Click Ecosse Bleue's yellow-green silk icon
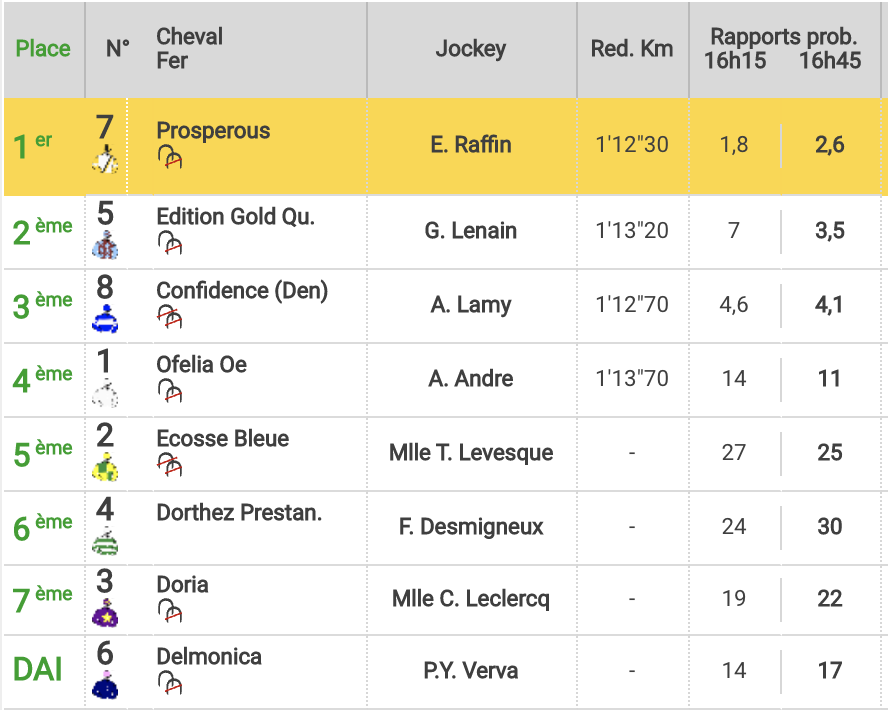The width and height of the screenshot is (888, 710). tap(105, 467)
